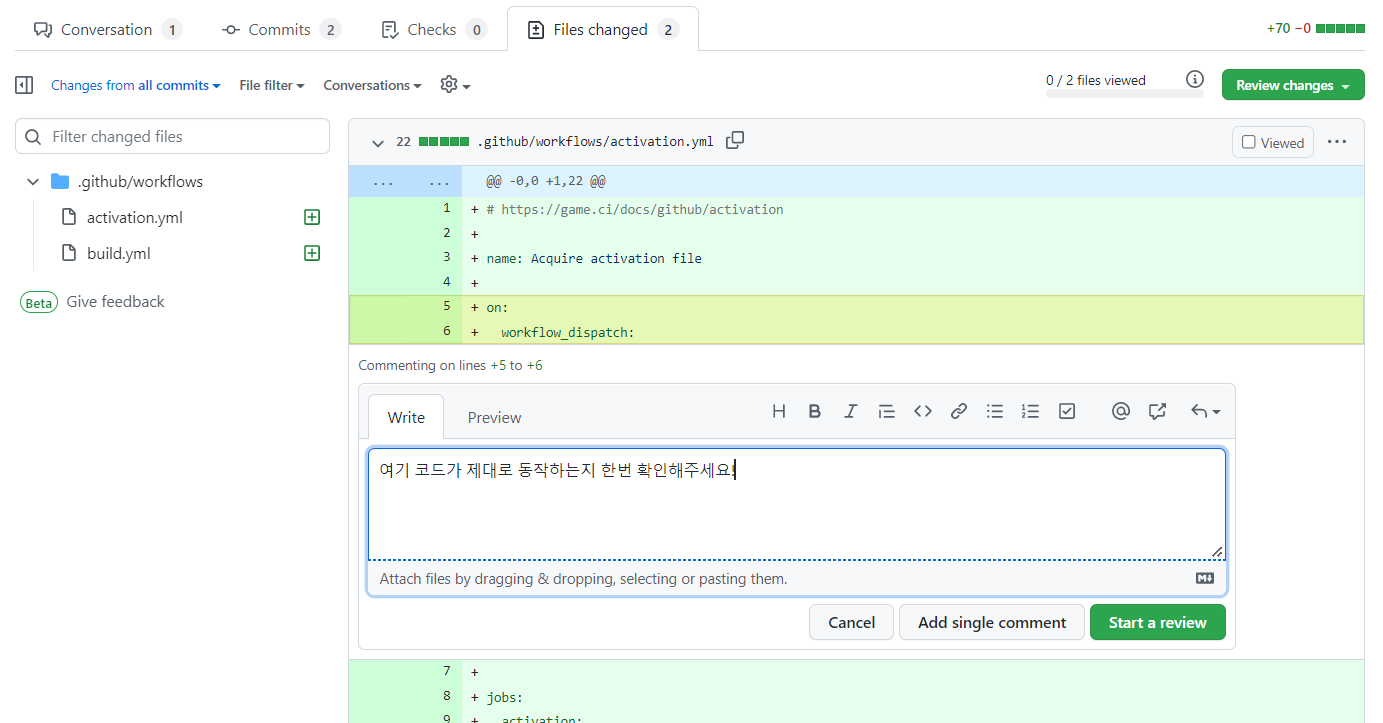Switch to the Preview tab

point(494,417)
